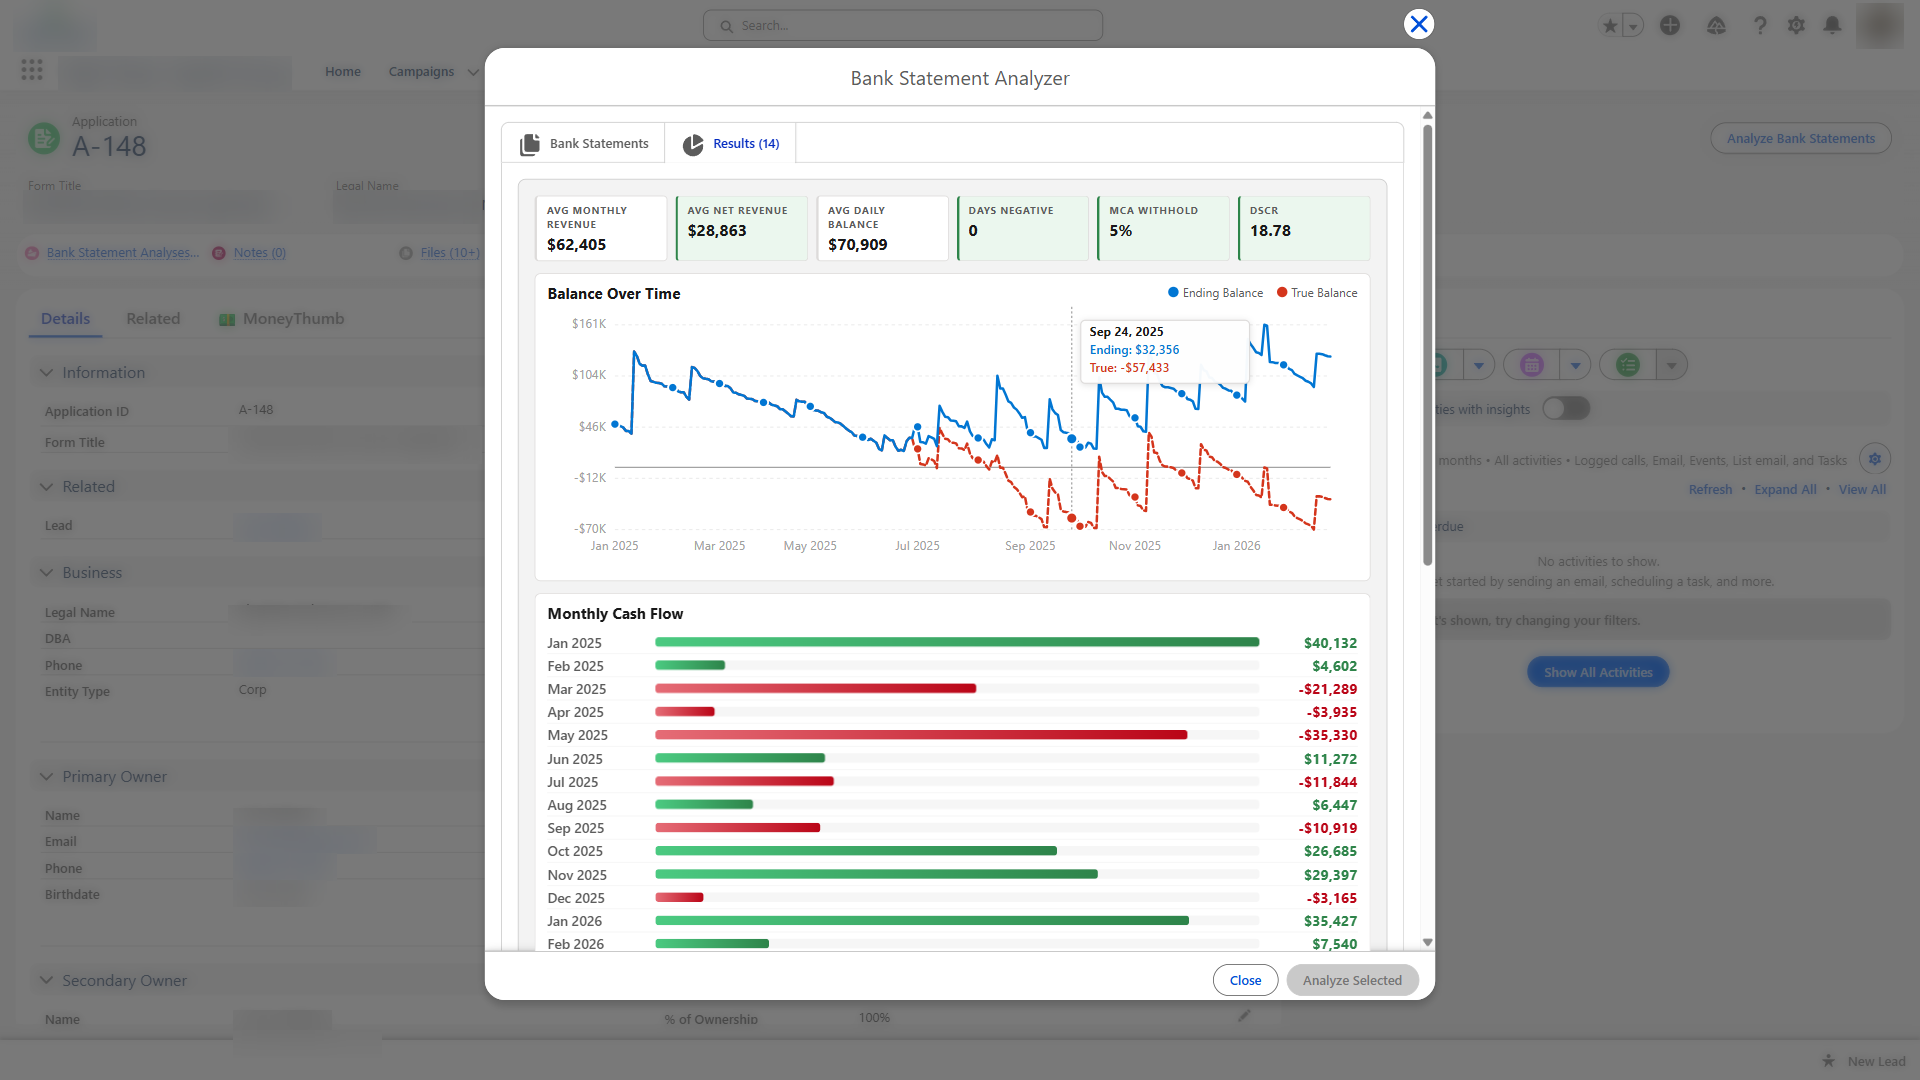Image resolution: width=1920 pixels, height=1080 pixels.
Task: Open the app launcher grid icon
Action: coord(32,70)
